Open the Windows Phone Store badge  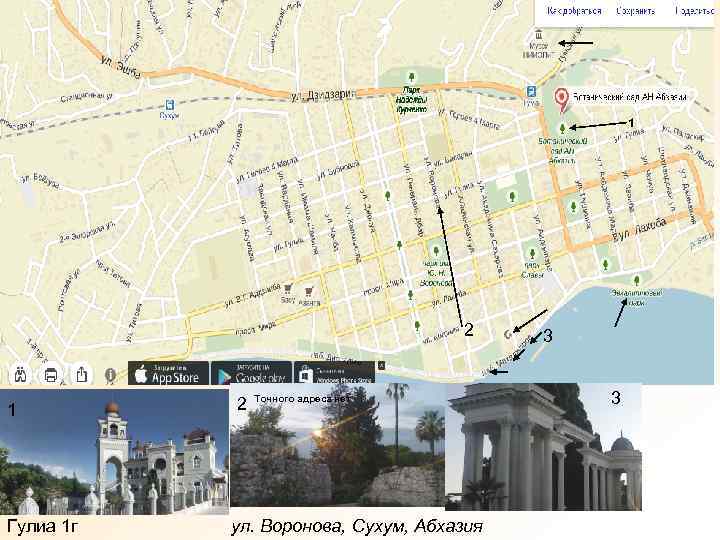pyautogui.click(x=334, y=373)
